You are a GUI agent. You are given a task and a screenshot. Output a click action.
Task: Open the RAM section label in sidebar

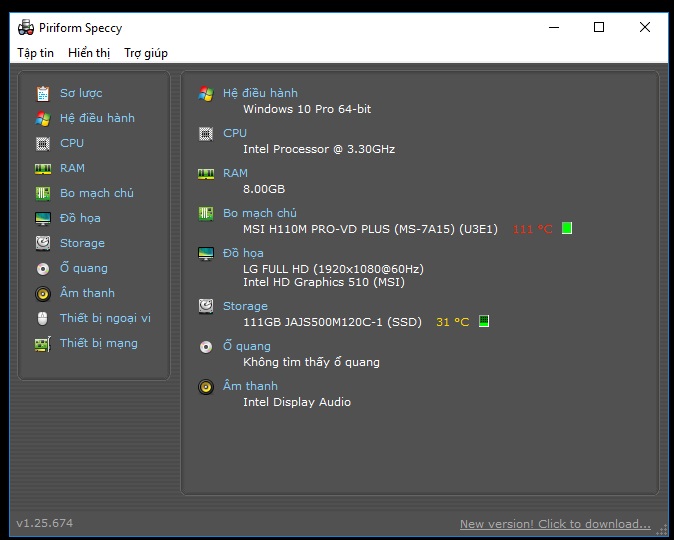pyautogui.click(x=72, y=168)
